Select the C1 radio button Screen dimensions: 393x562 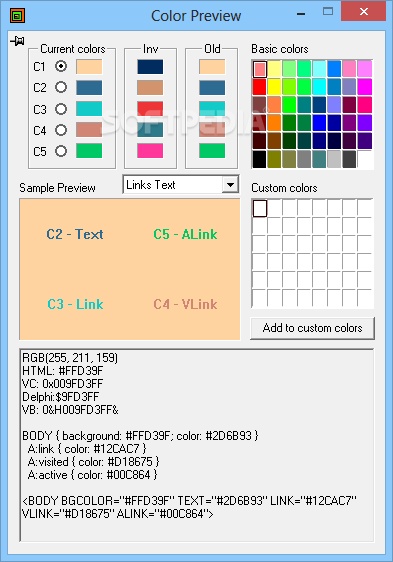click(61, 66)
